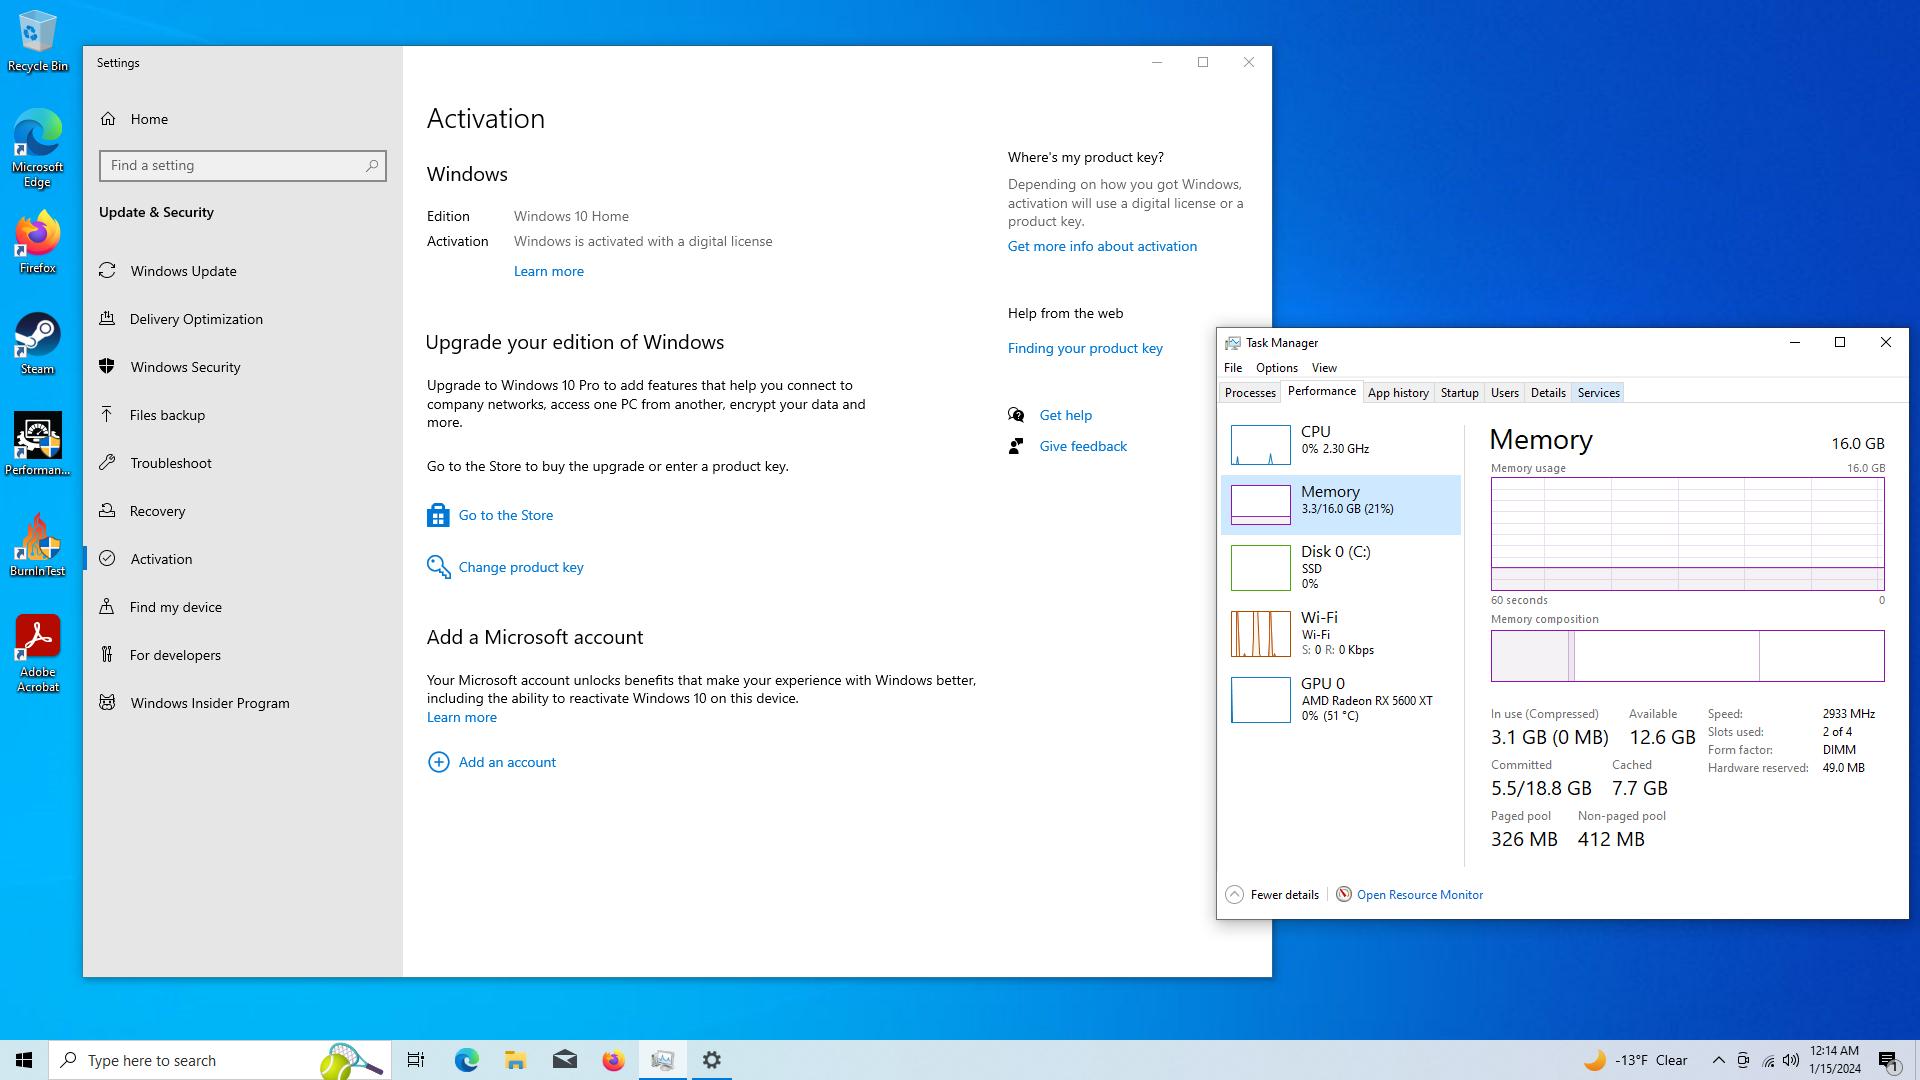
Task: Switch to the Details tab
Action: (x=1548, y=393)
